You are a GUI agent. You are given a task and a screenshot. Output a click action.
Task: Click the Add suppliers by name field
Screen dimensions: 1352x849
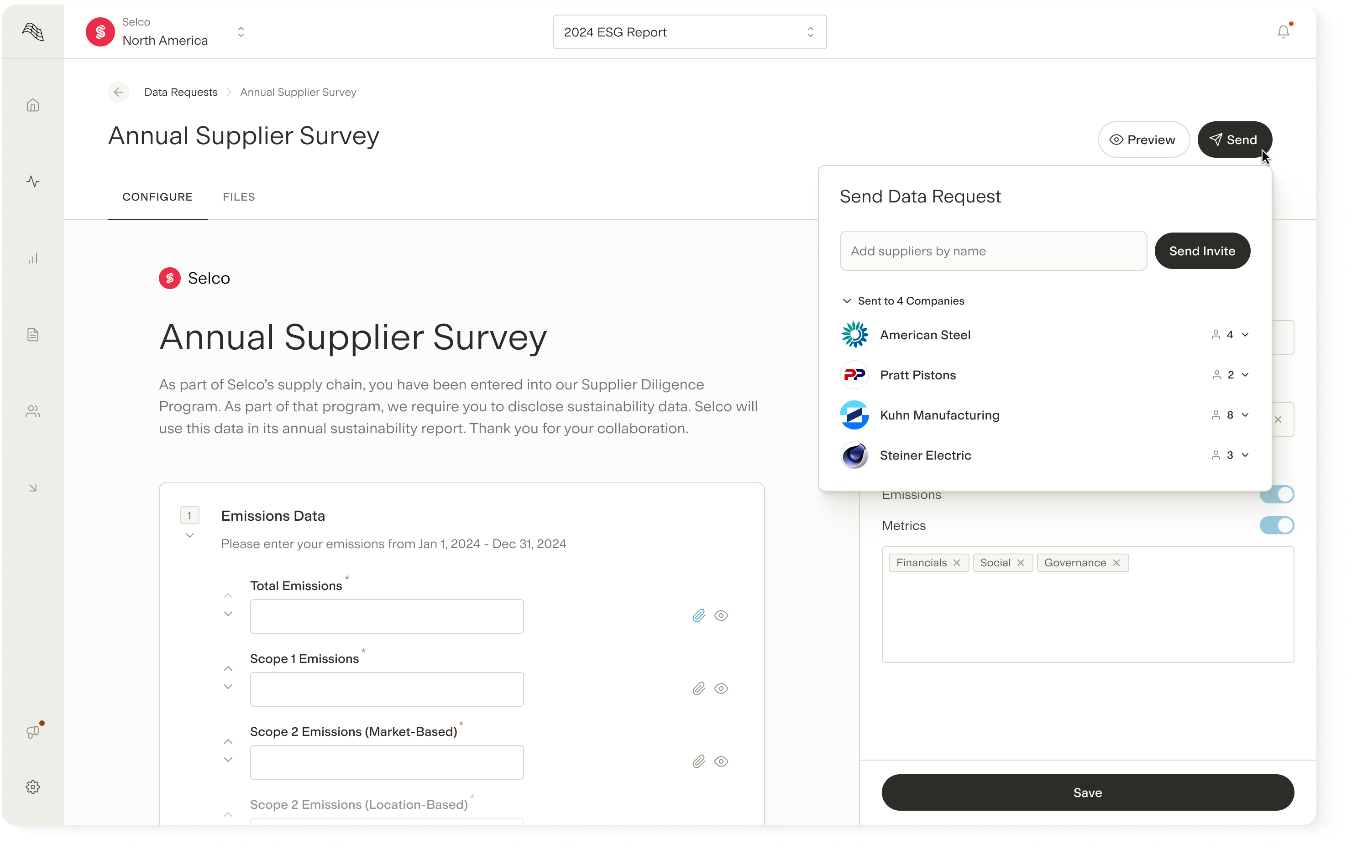[994, 251]
